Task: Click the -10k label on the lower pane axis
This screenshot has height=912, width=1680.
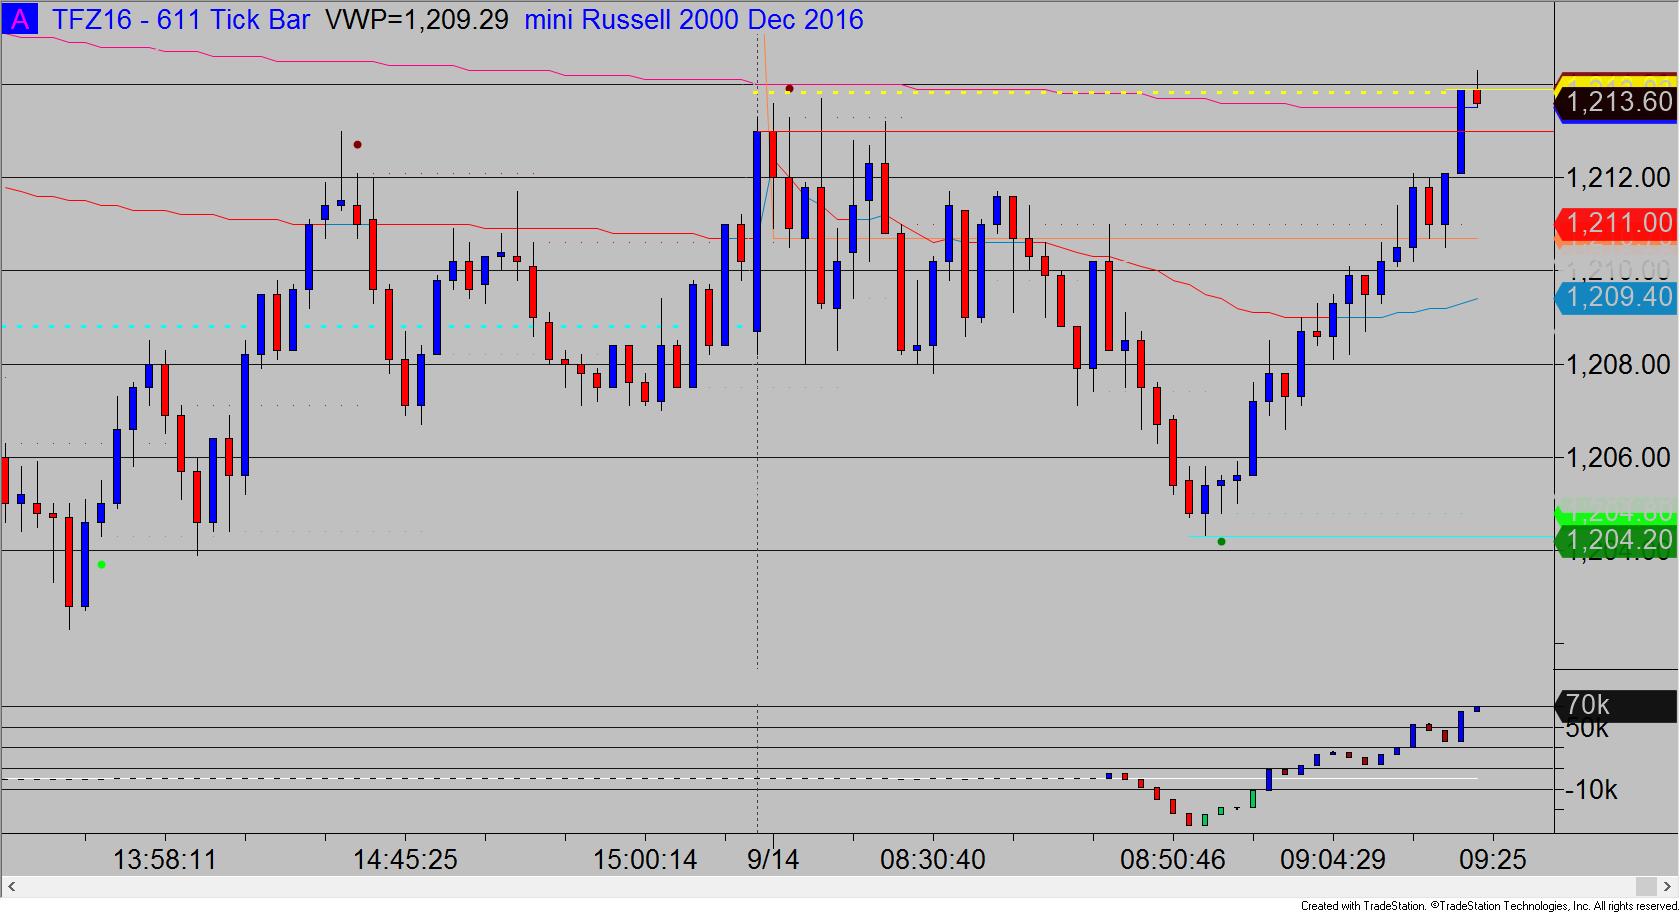Action: [1590, 790]
